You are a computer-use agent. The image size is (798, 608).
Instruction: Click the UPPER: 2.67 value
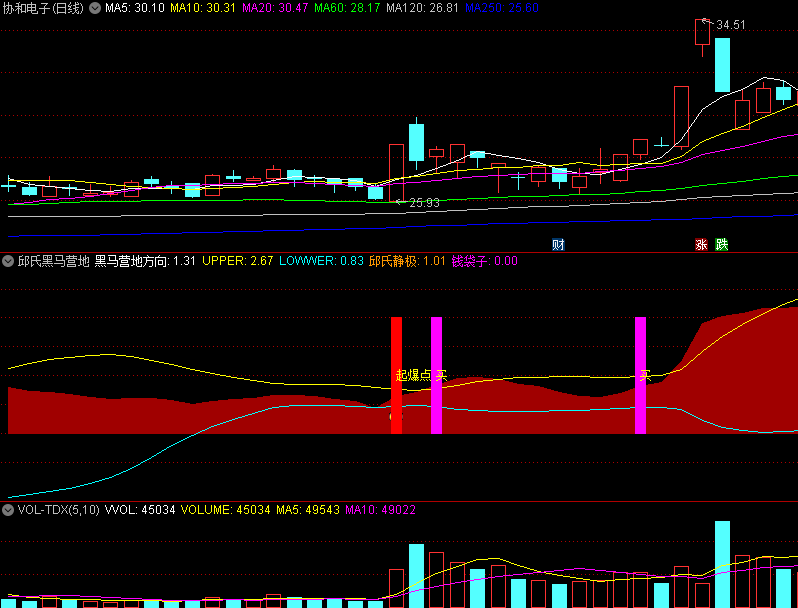pos(238,261)
